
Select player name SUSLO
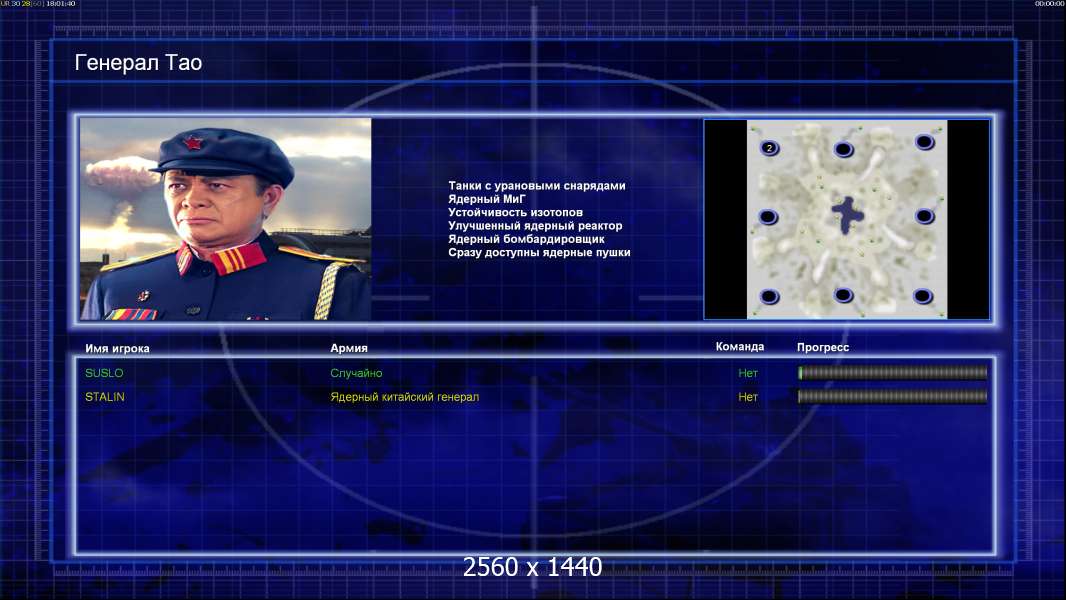pos(104,373)
